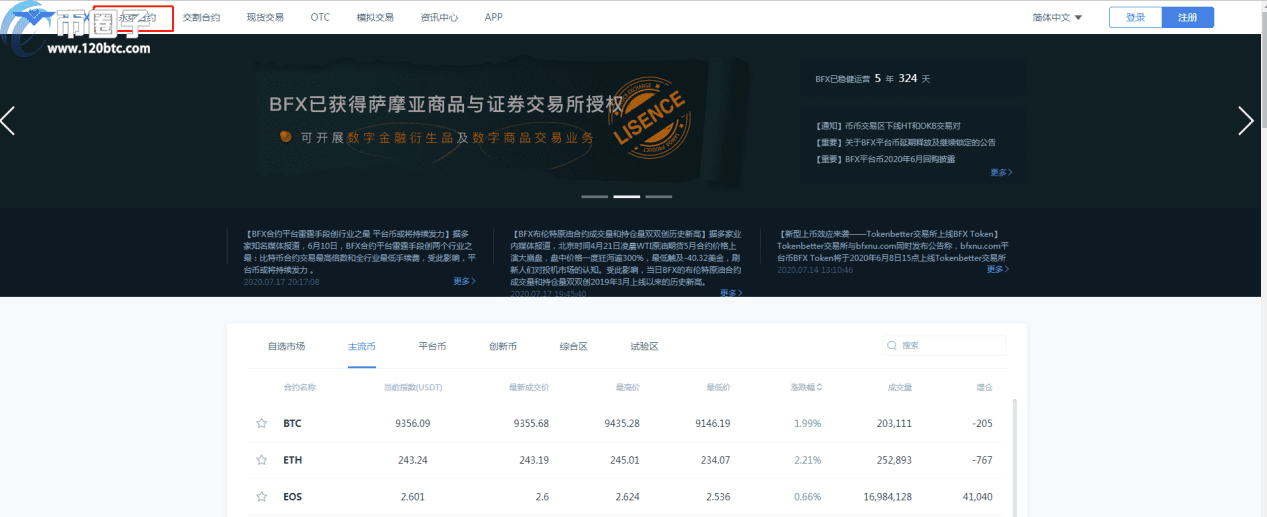The width and height of the screenshot is (1267, 517).
Task: Open the OTC navigation item
Action: click(320, 18)
